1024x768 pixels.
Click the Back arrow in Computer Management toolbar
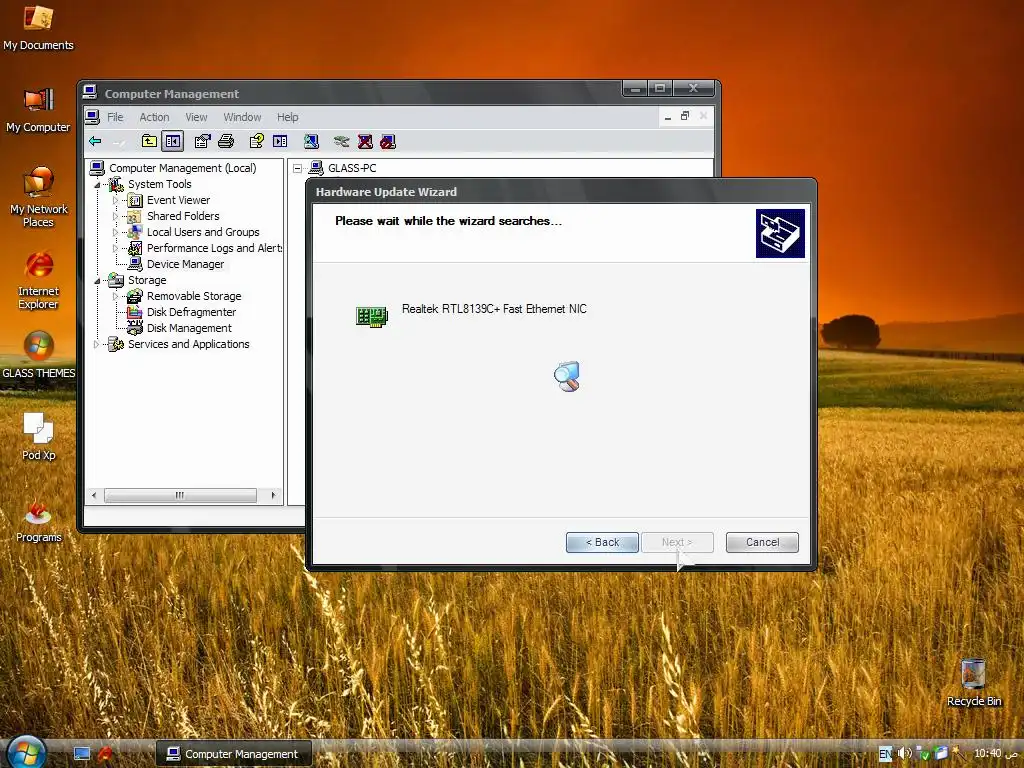[95, 141]
